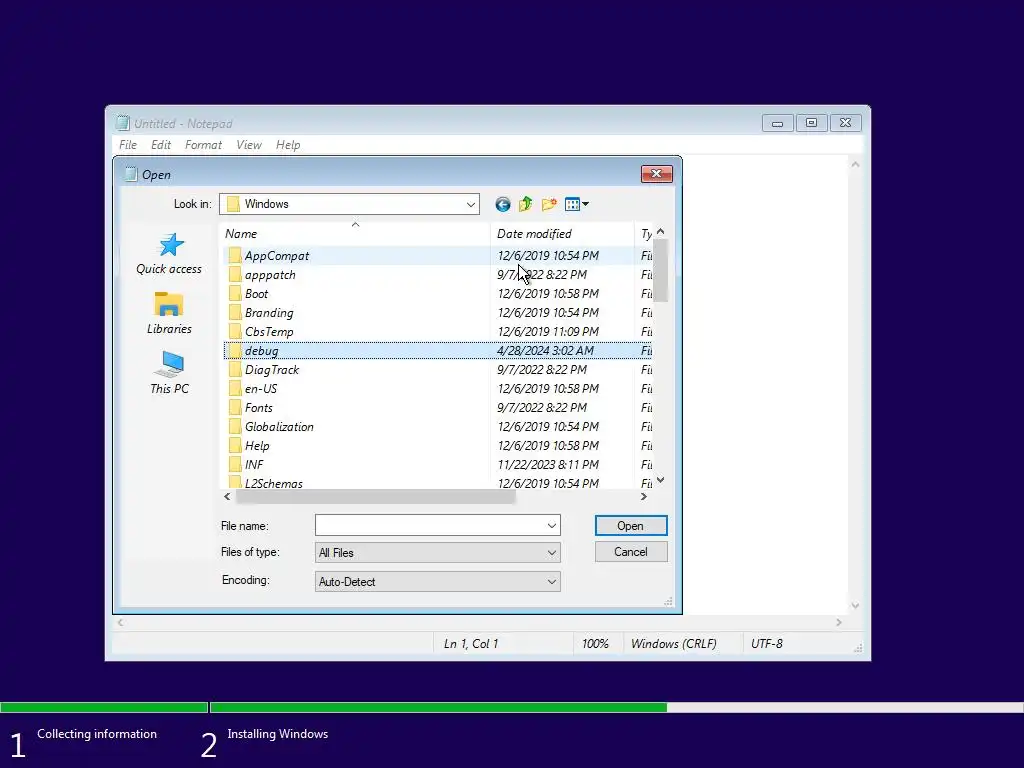Go up one folder level icon
This screenshot has height=768, width=1024.
(x=525, y=204)
